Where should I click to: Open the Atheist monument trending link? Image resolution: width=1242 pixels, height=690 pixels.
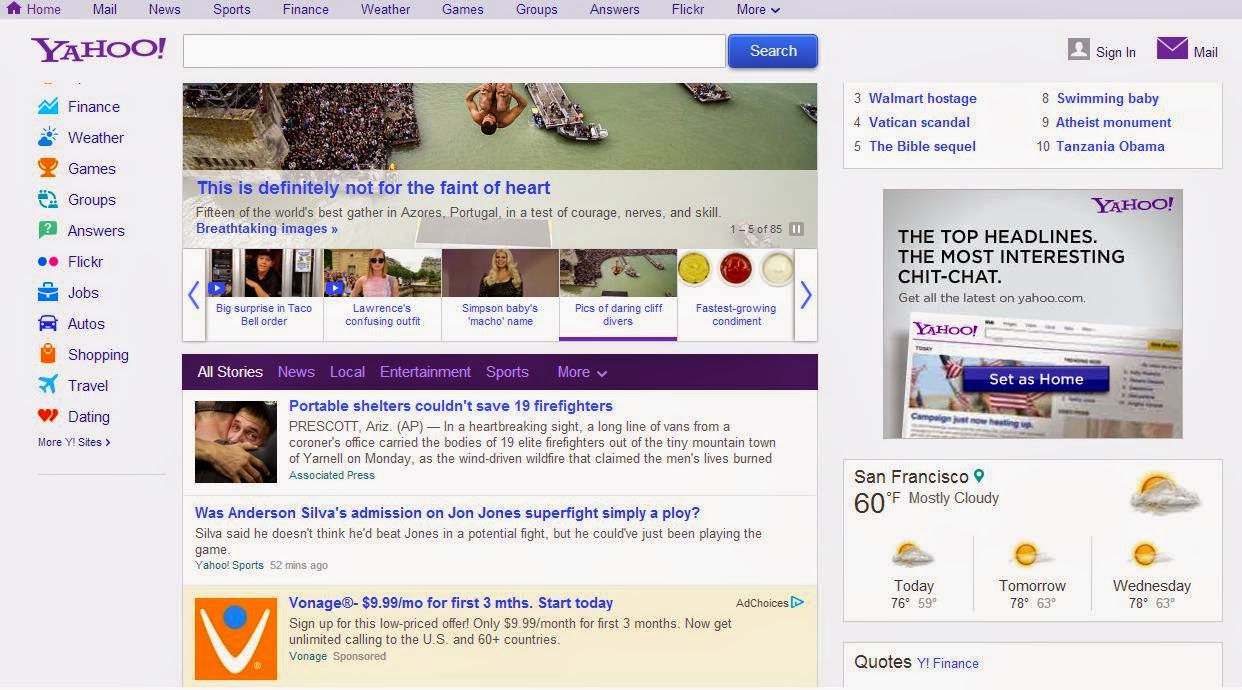coord(1114,122)
